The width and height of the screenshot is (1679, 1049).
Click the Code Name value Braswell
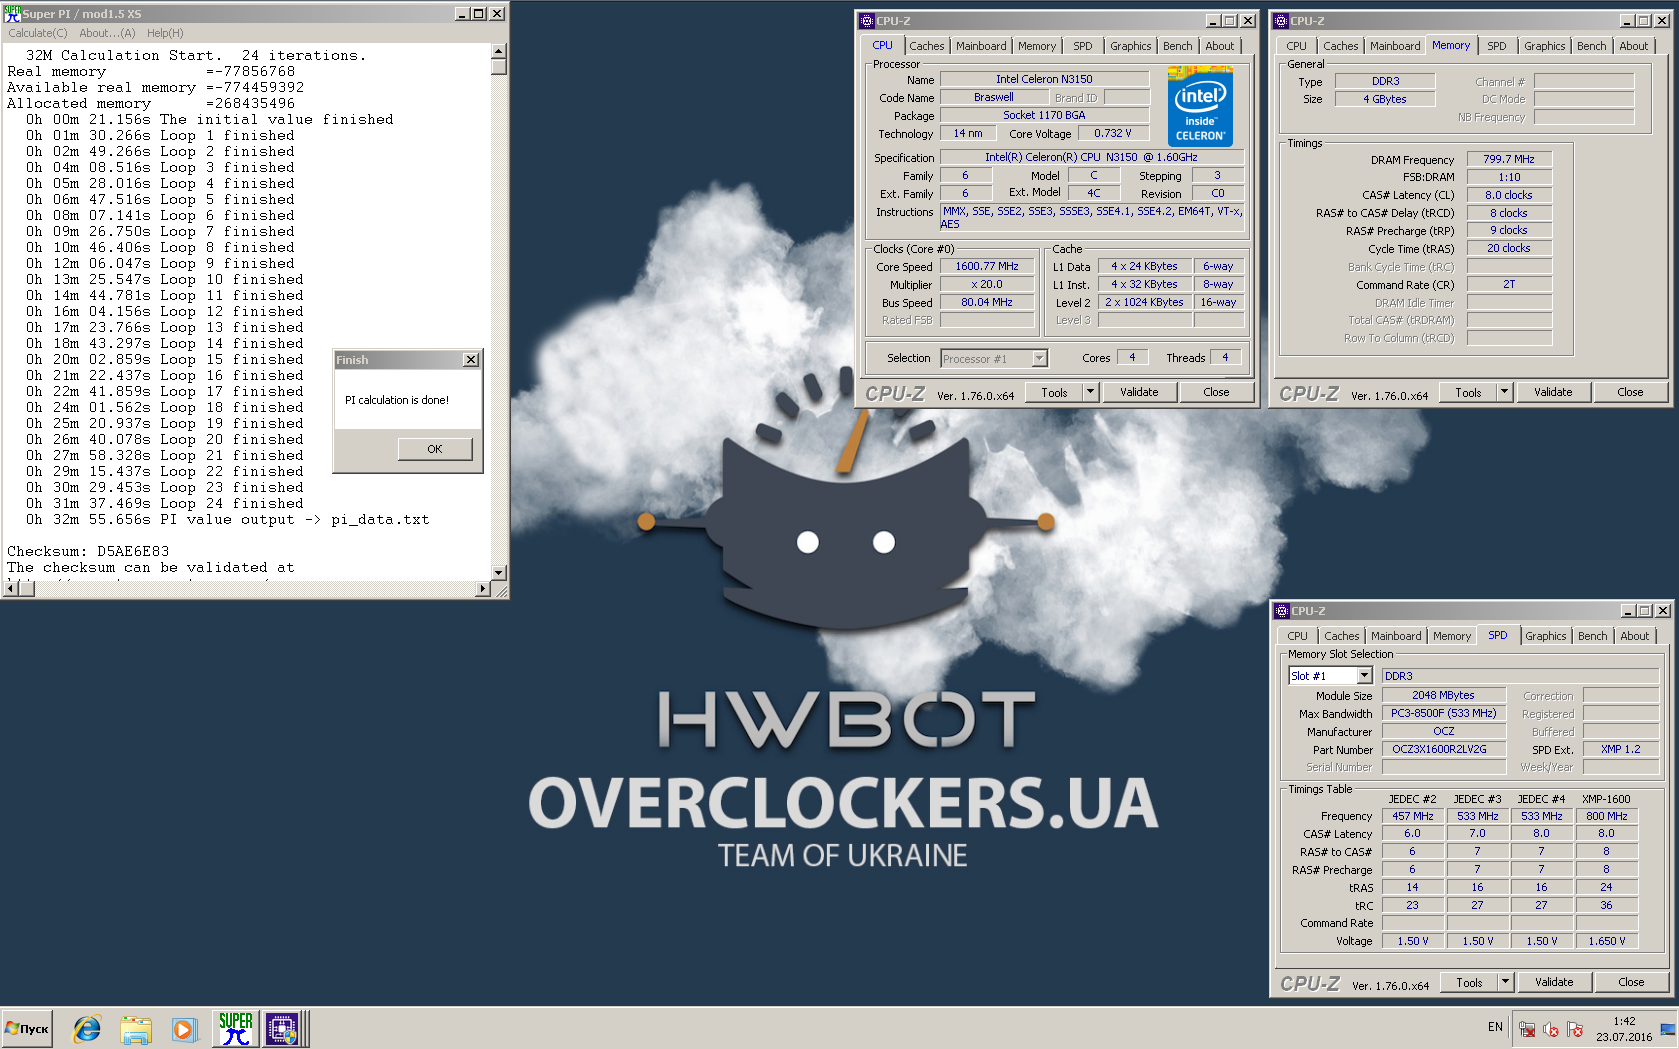coord(993,97)
